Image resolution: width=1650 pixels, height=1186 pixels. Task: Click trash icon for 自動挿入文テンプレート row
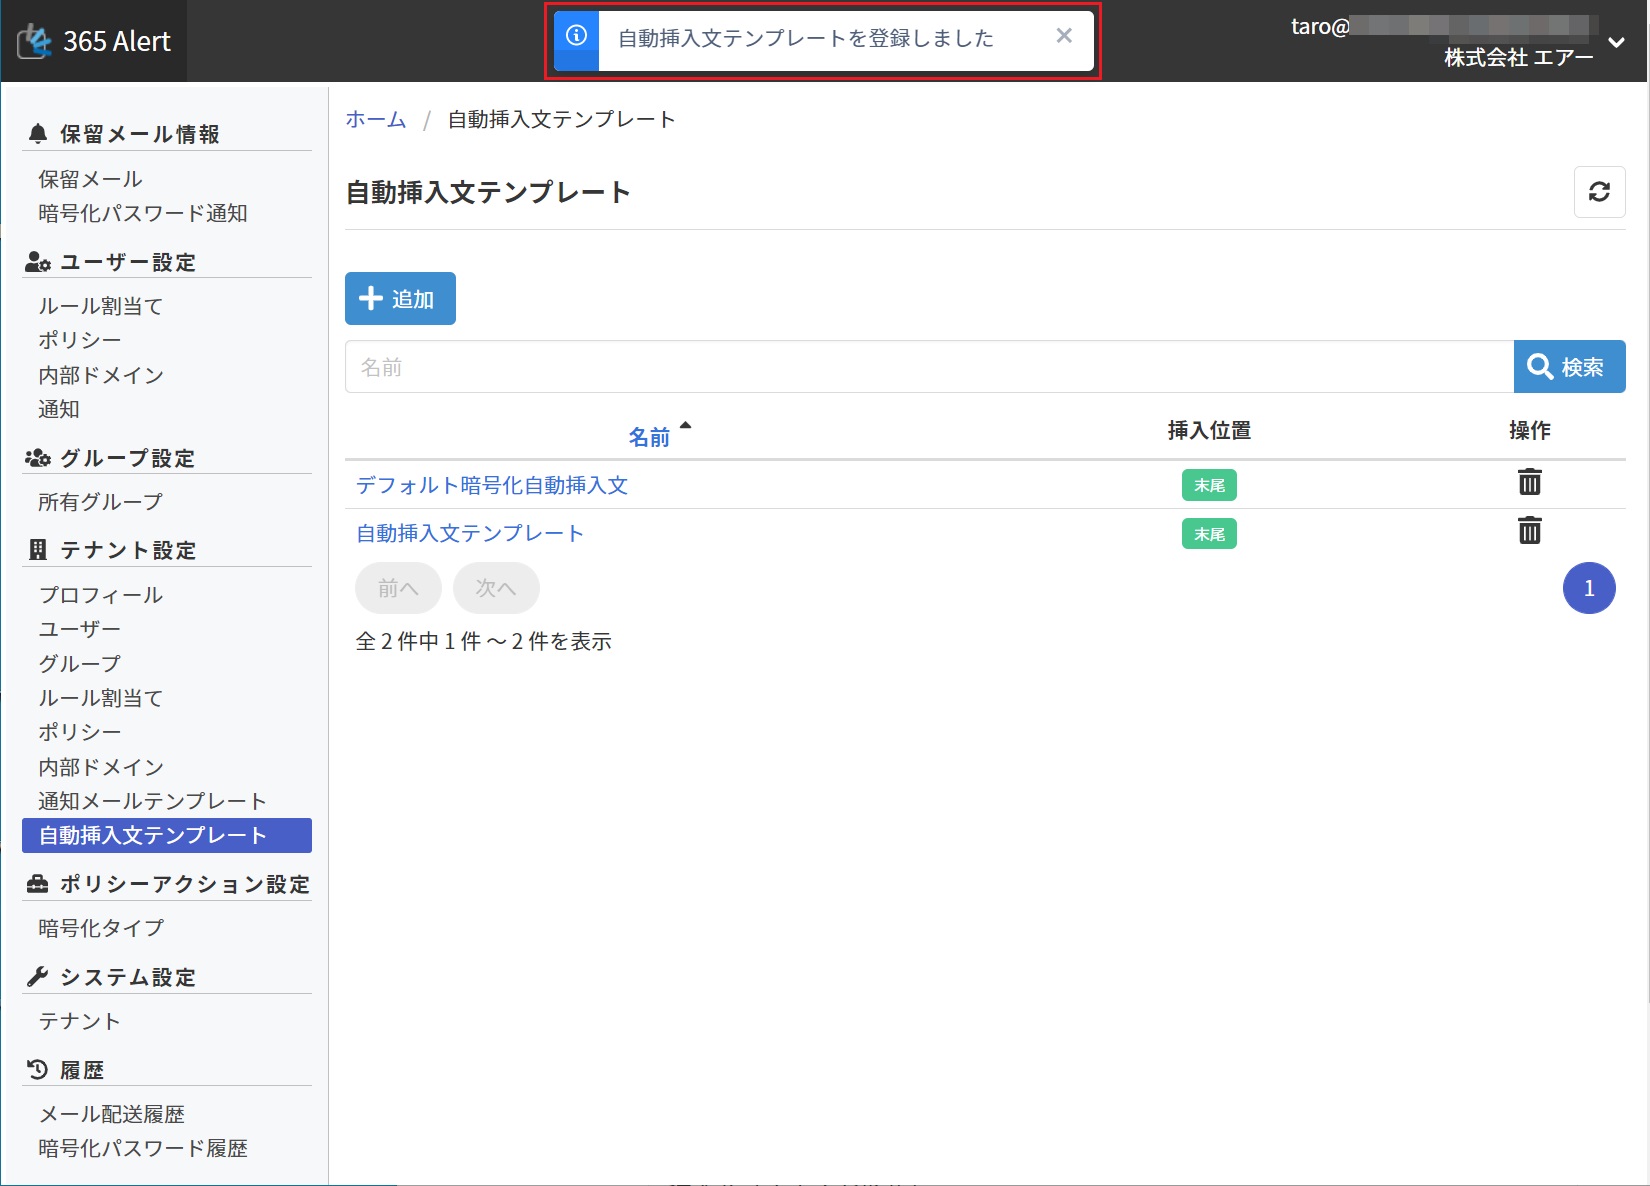(x=1529, y=531)
